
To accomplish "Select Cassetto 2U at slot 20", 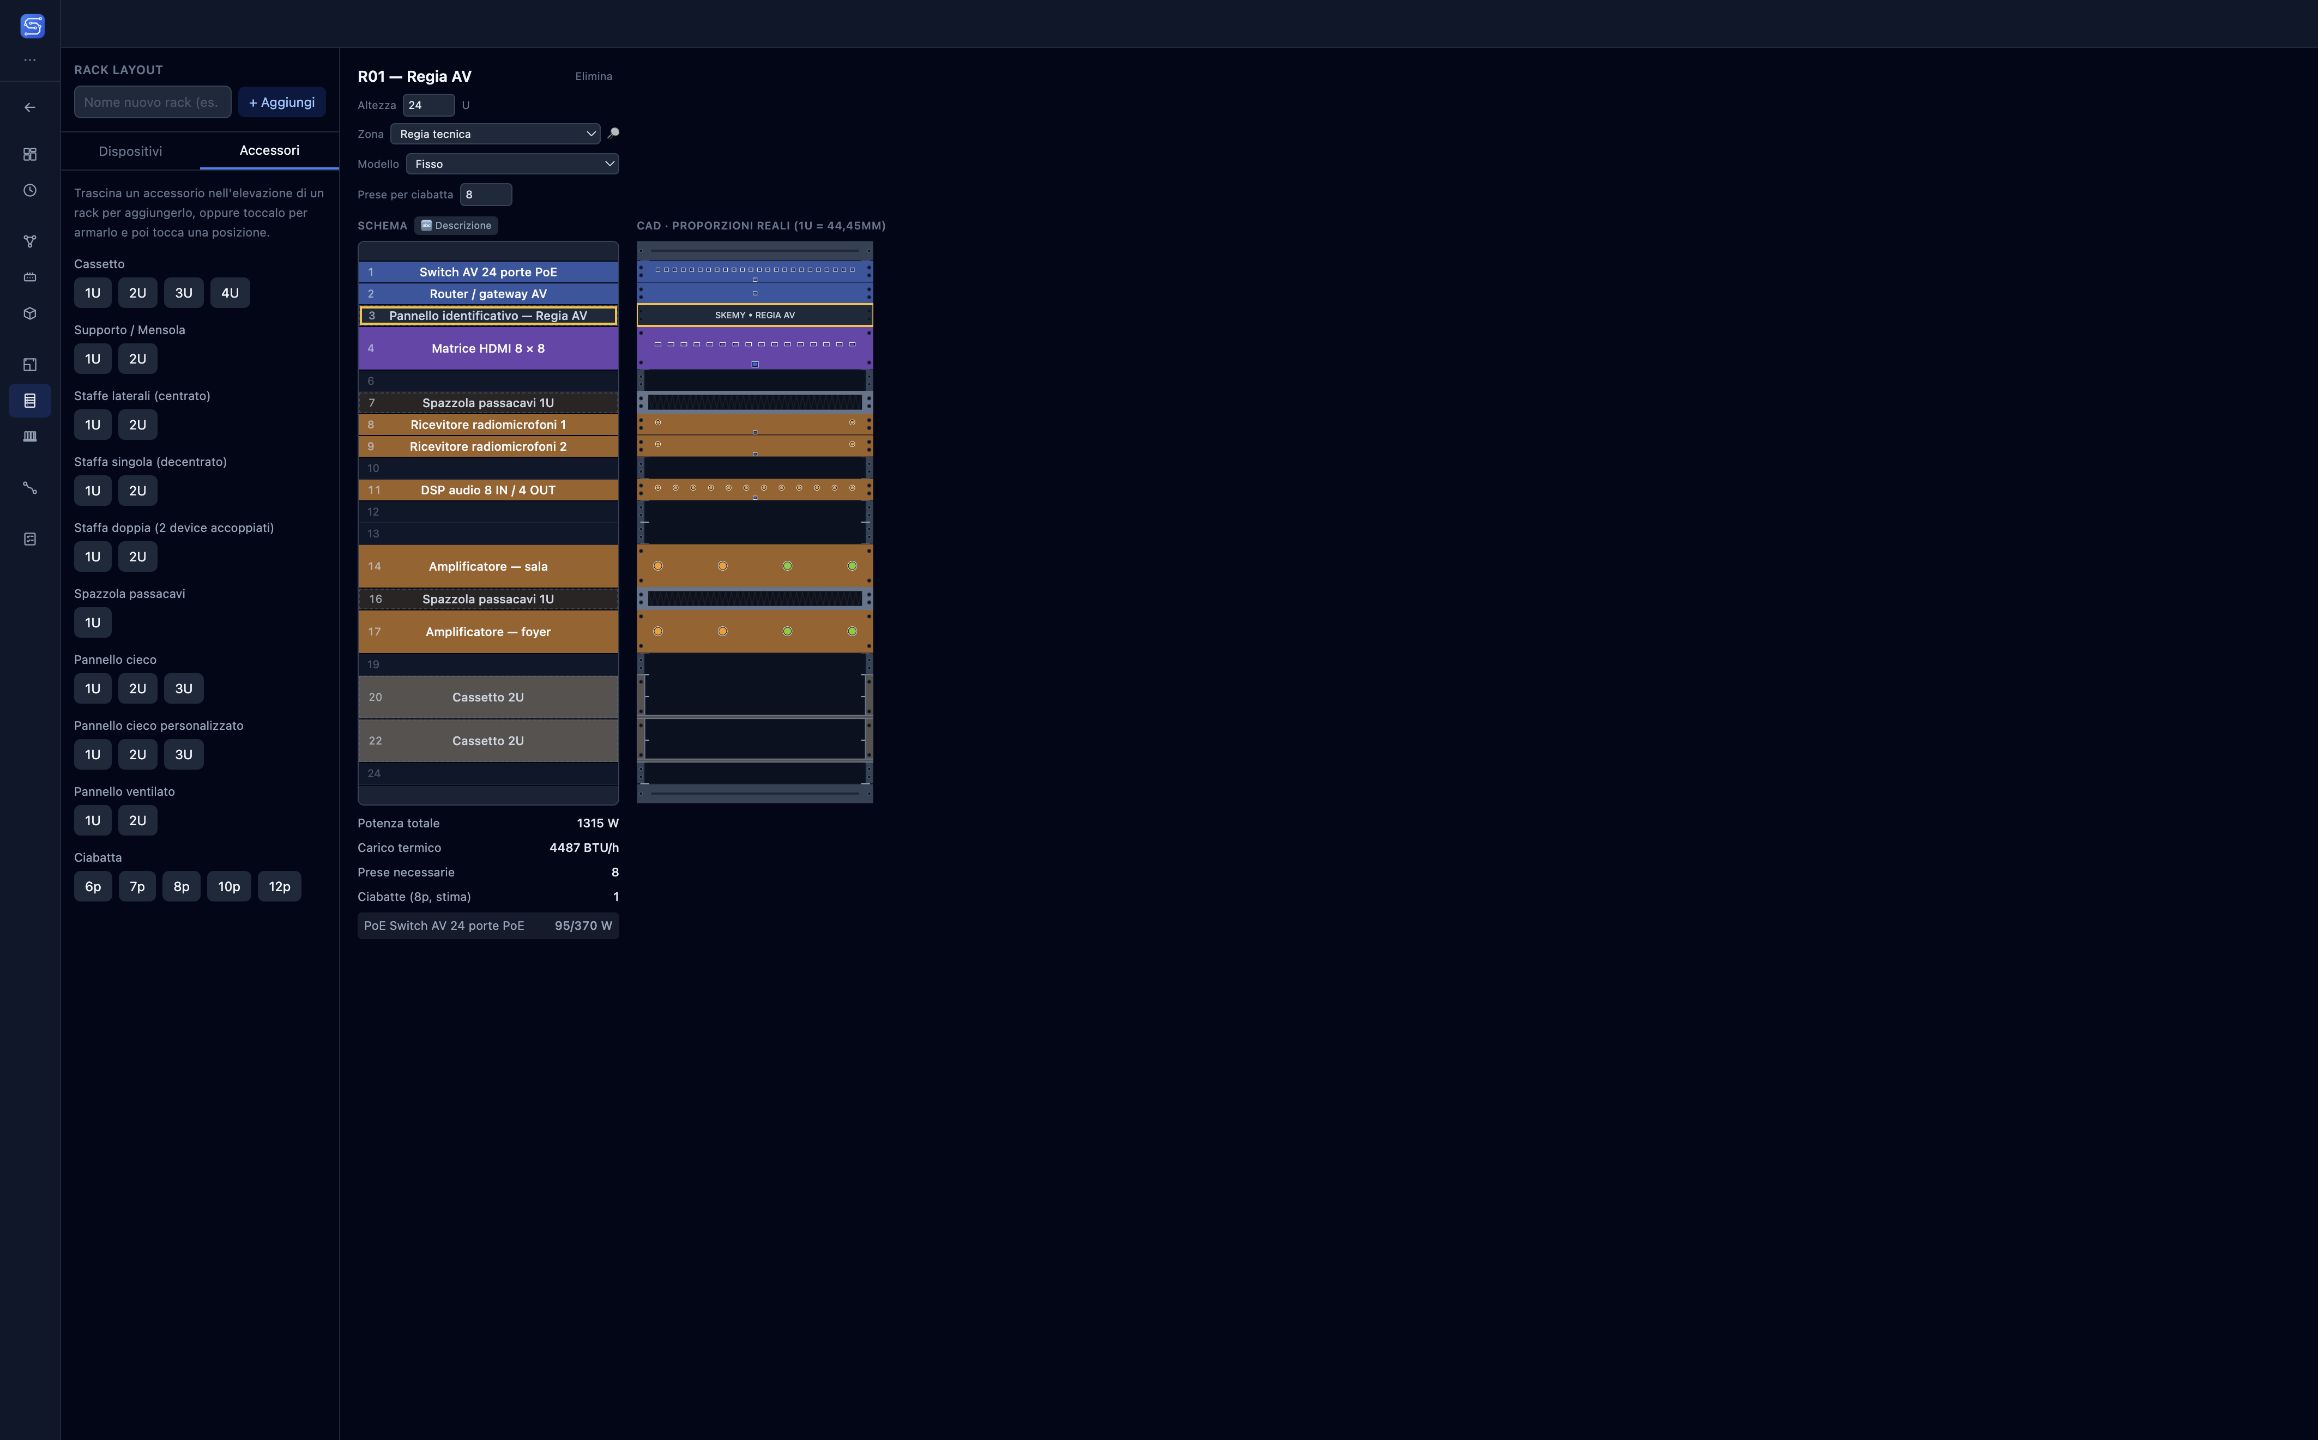I will coord(488,698).
